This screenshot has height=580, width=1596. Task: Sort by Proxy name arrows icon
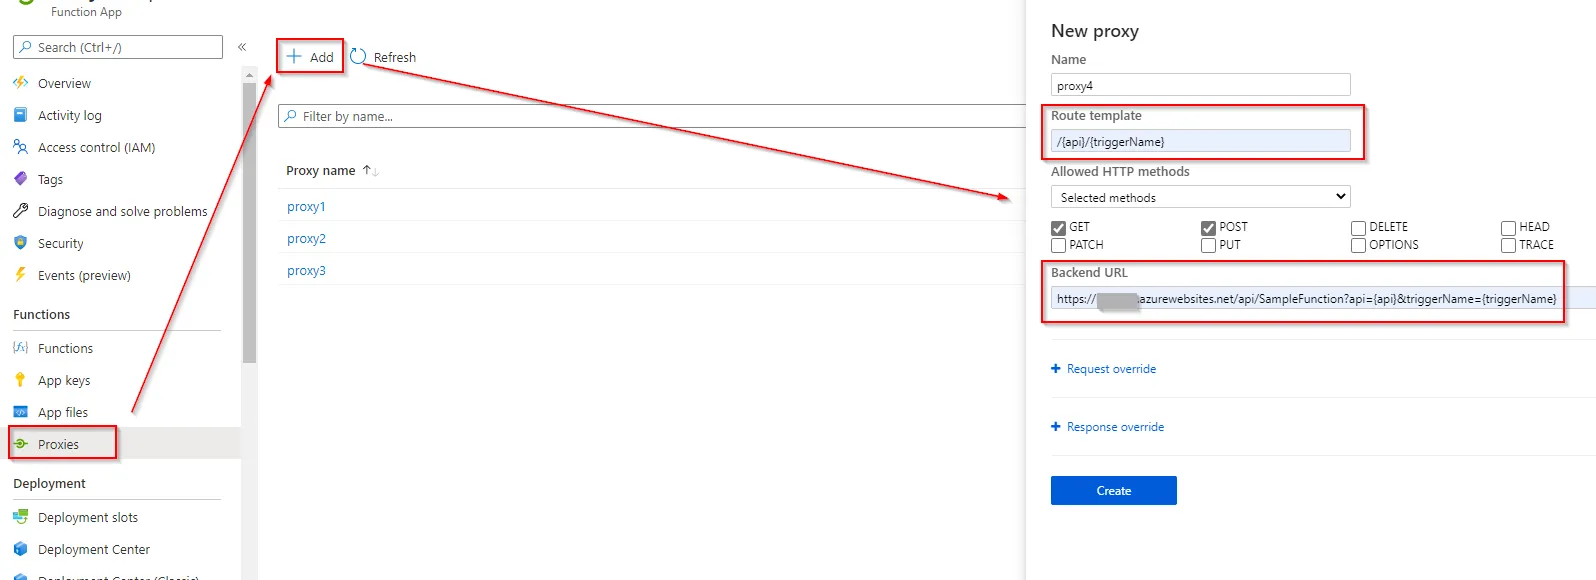coord(370,171)
